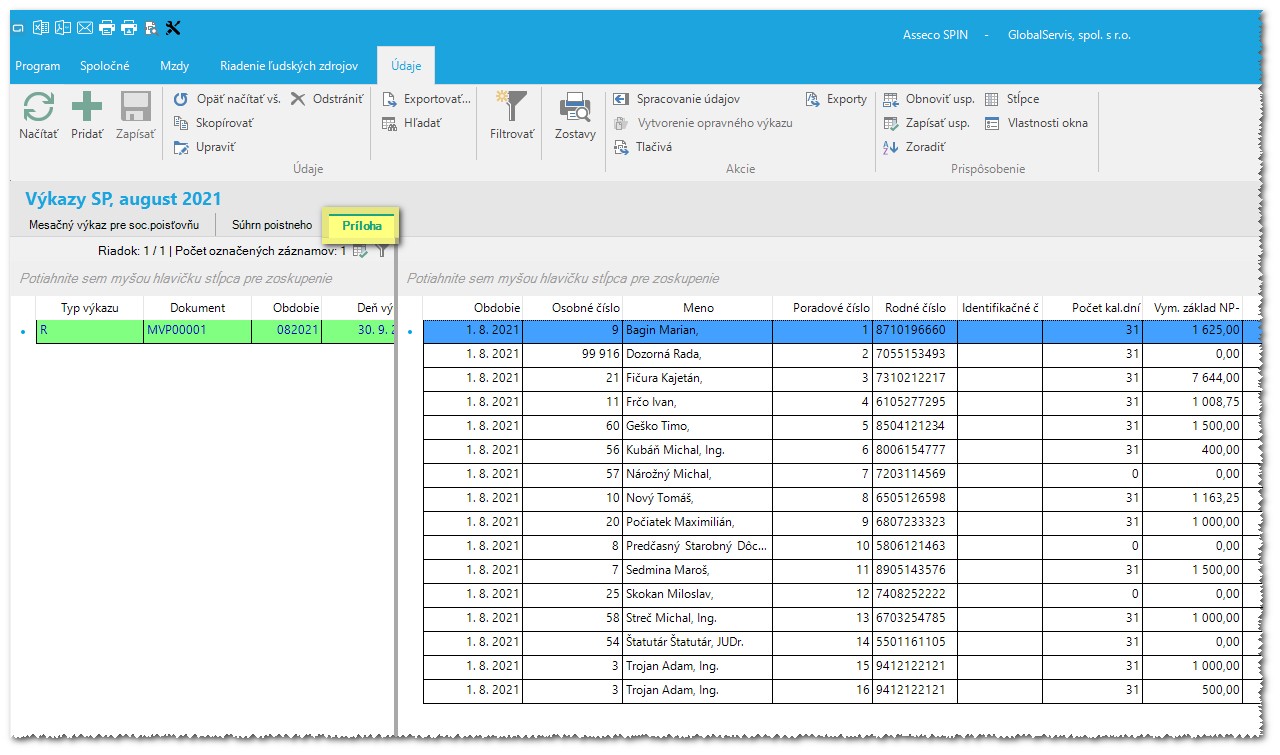Click Poradové číslo column header
Image resolution: width=1280 pixels, height=755 pixels.
[823, 308]
